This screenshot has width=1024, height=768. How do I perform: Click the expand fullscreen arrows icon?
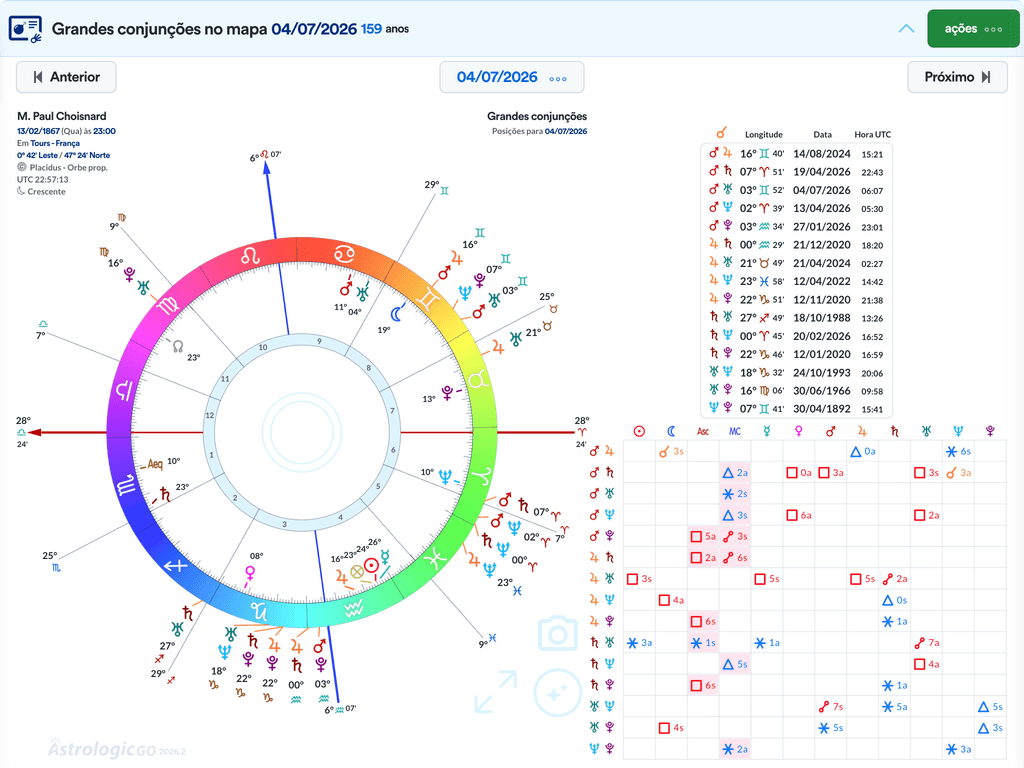tap(496, 691)
